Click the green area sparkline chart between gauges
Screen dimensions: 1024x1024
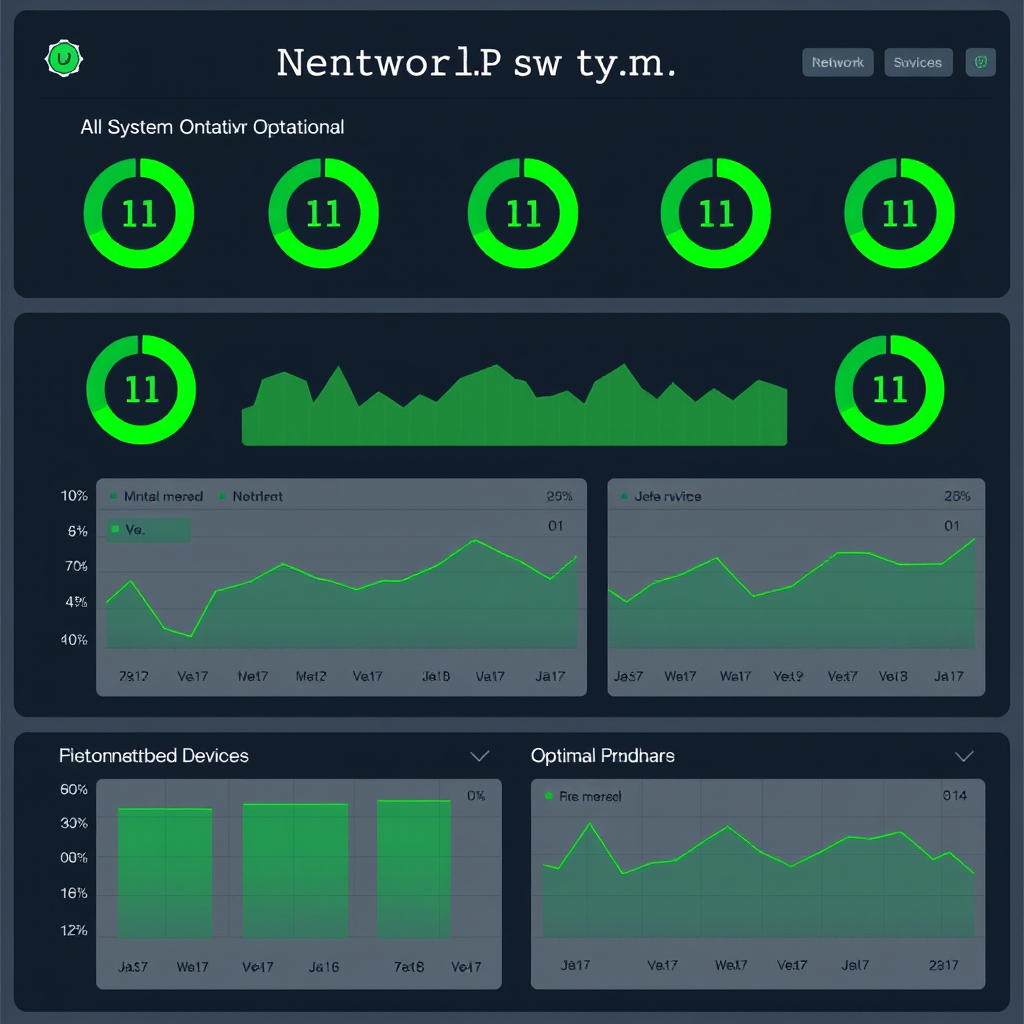514,405
